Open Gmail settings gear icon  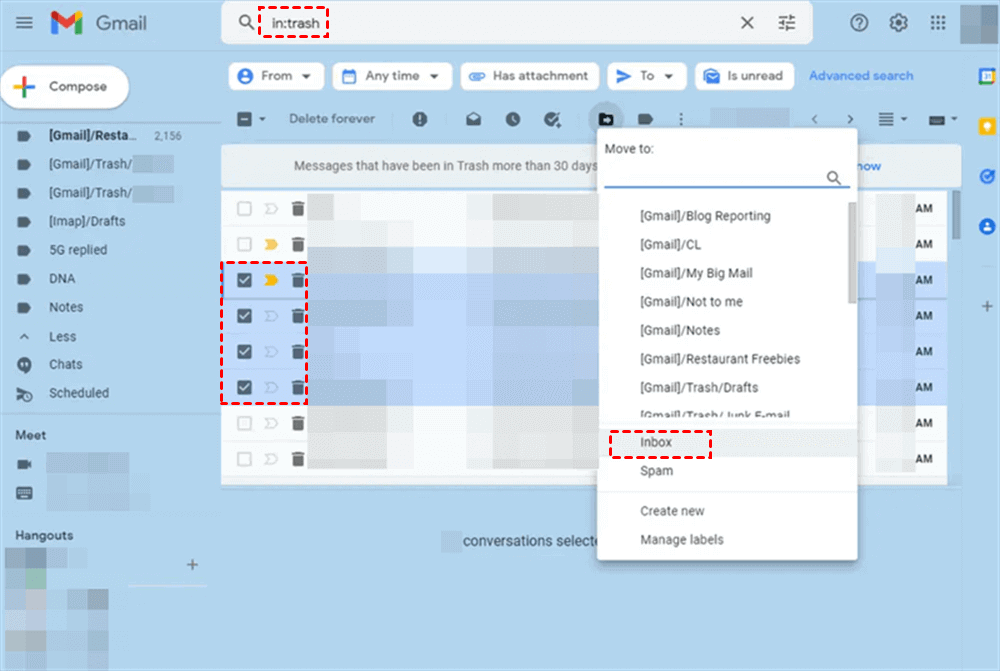pos(899,23)
